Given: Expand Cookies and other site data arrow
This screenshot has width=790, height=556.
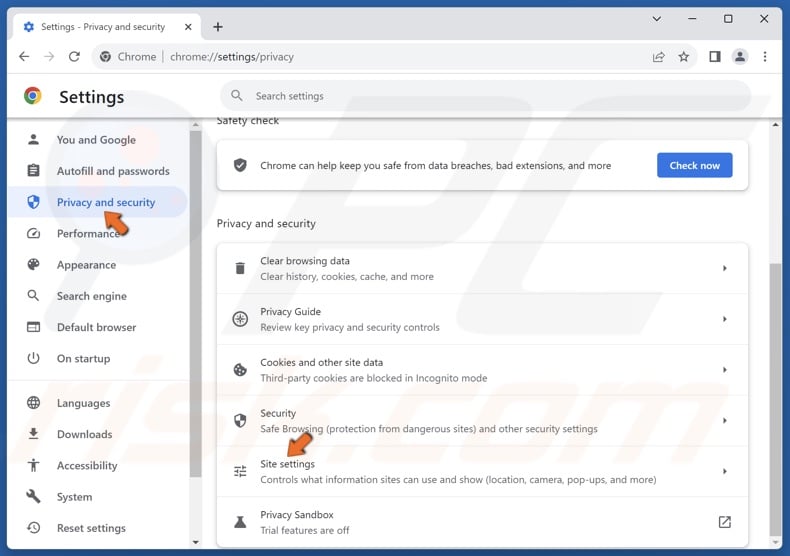Looking at the screenshot, I should pos(725,370).
